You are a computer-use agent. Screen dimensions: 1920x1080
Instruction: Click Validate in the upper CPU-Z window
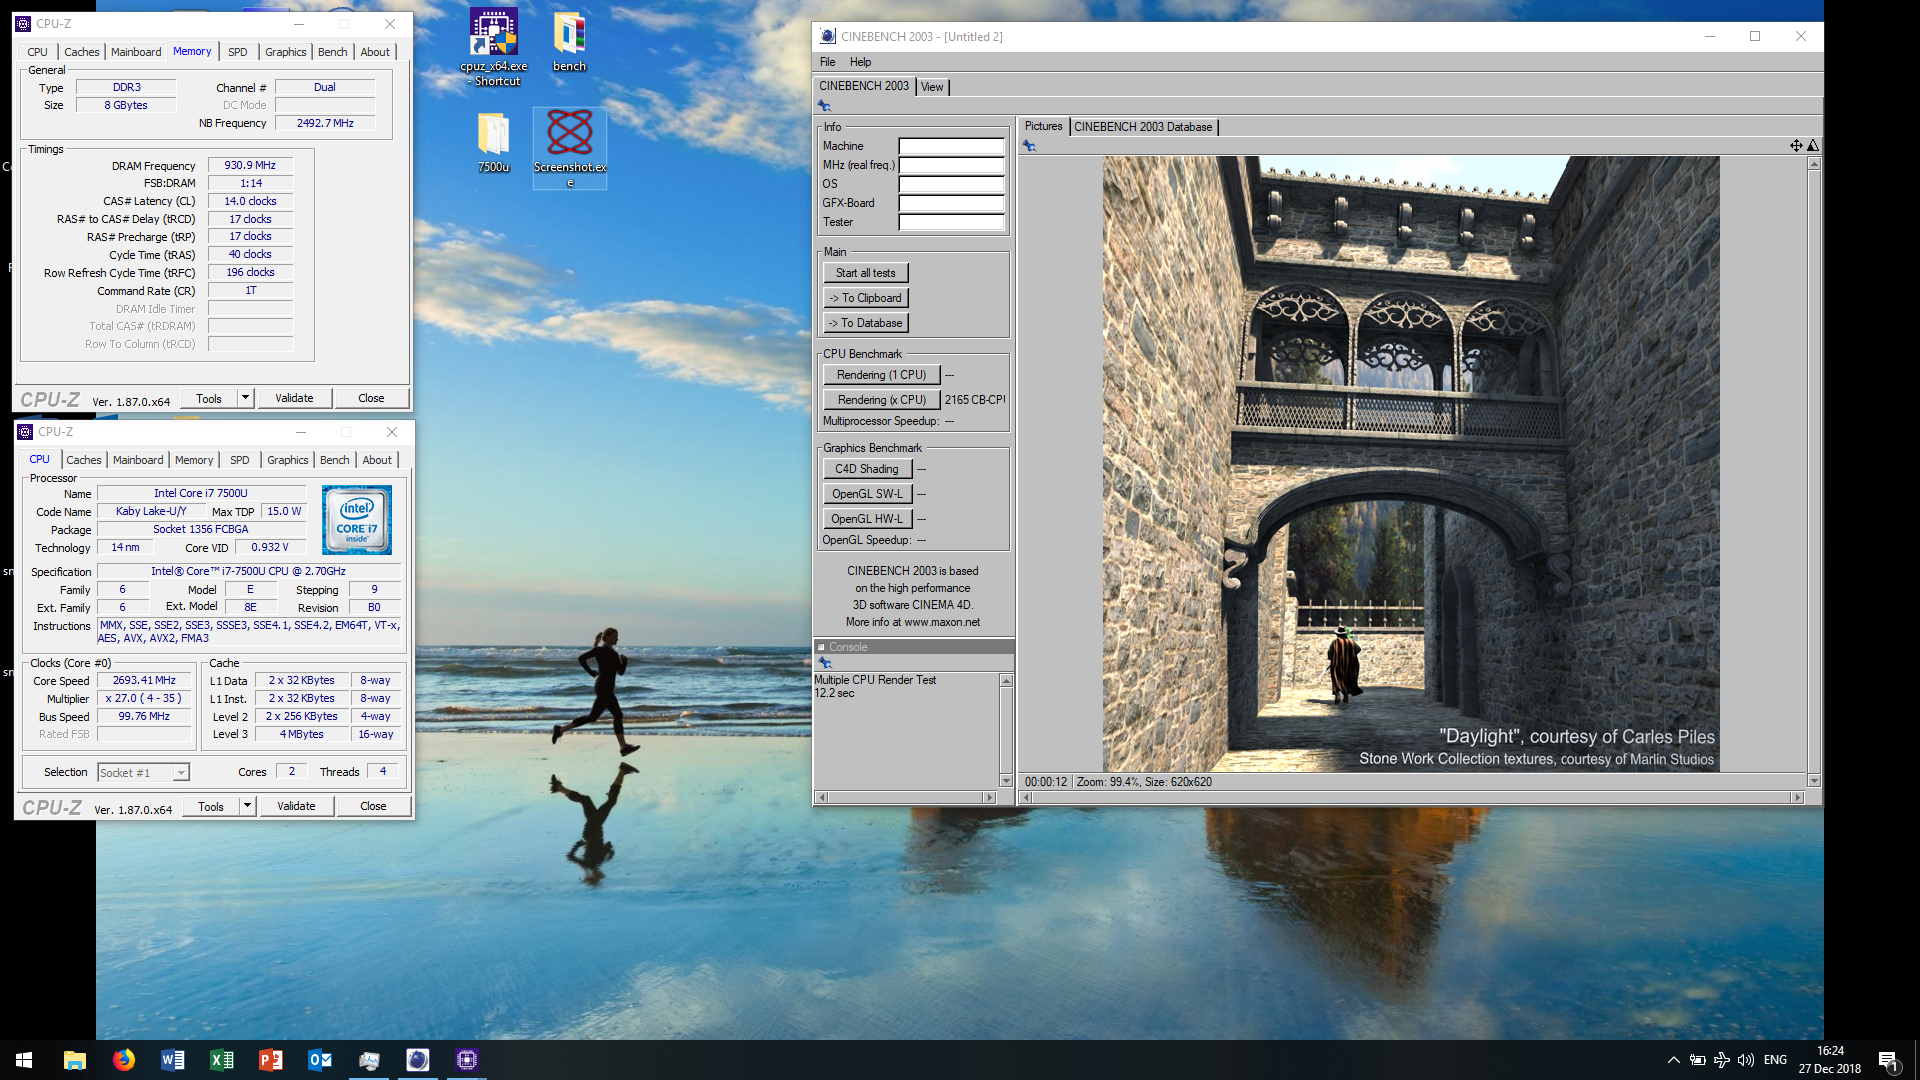point(295,398)
